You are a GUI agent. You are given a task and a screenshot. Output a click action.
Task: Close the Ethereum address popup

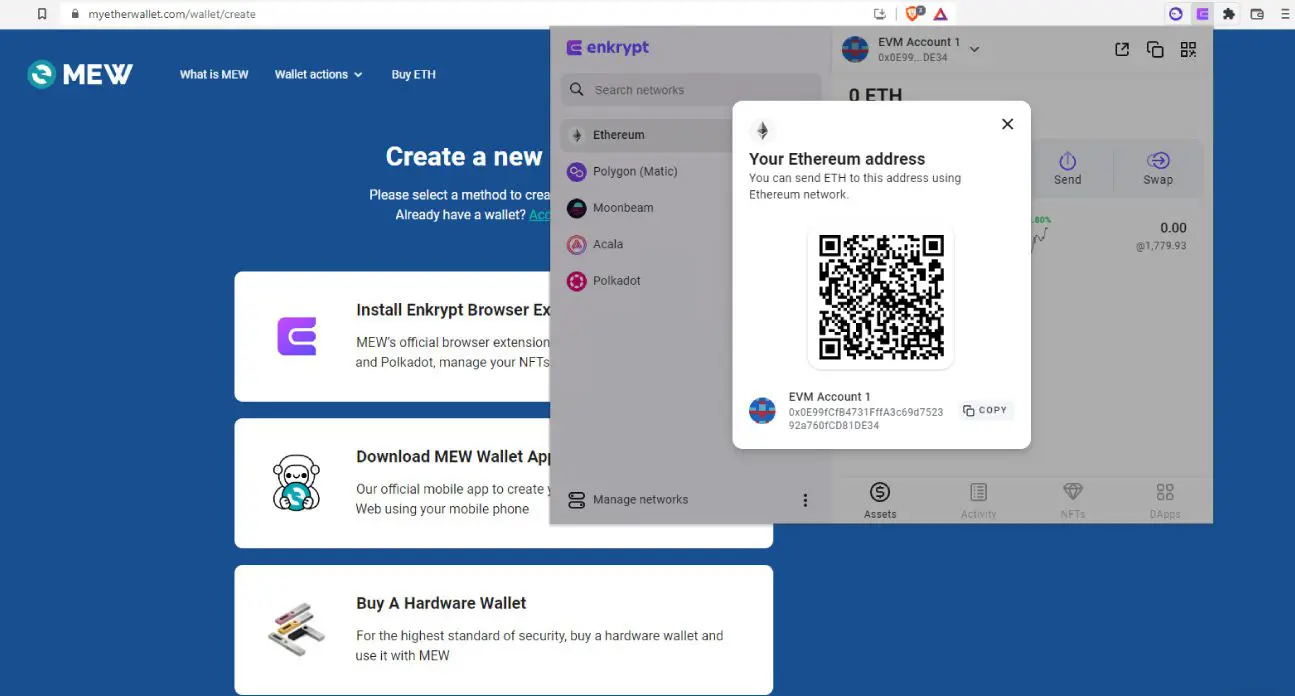pyautogui.click(x=1007, y=124)
